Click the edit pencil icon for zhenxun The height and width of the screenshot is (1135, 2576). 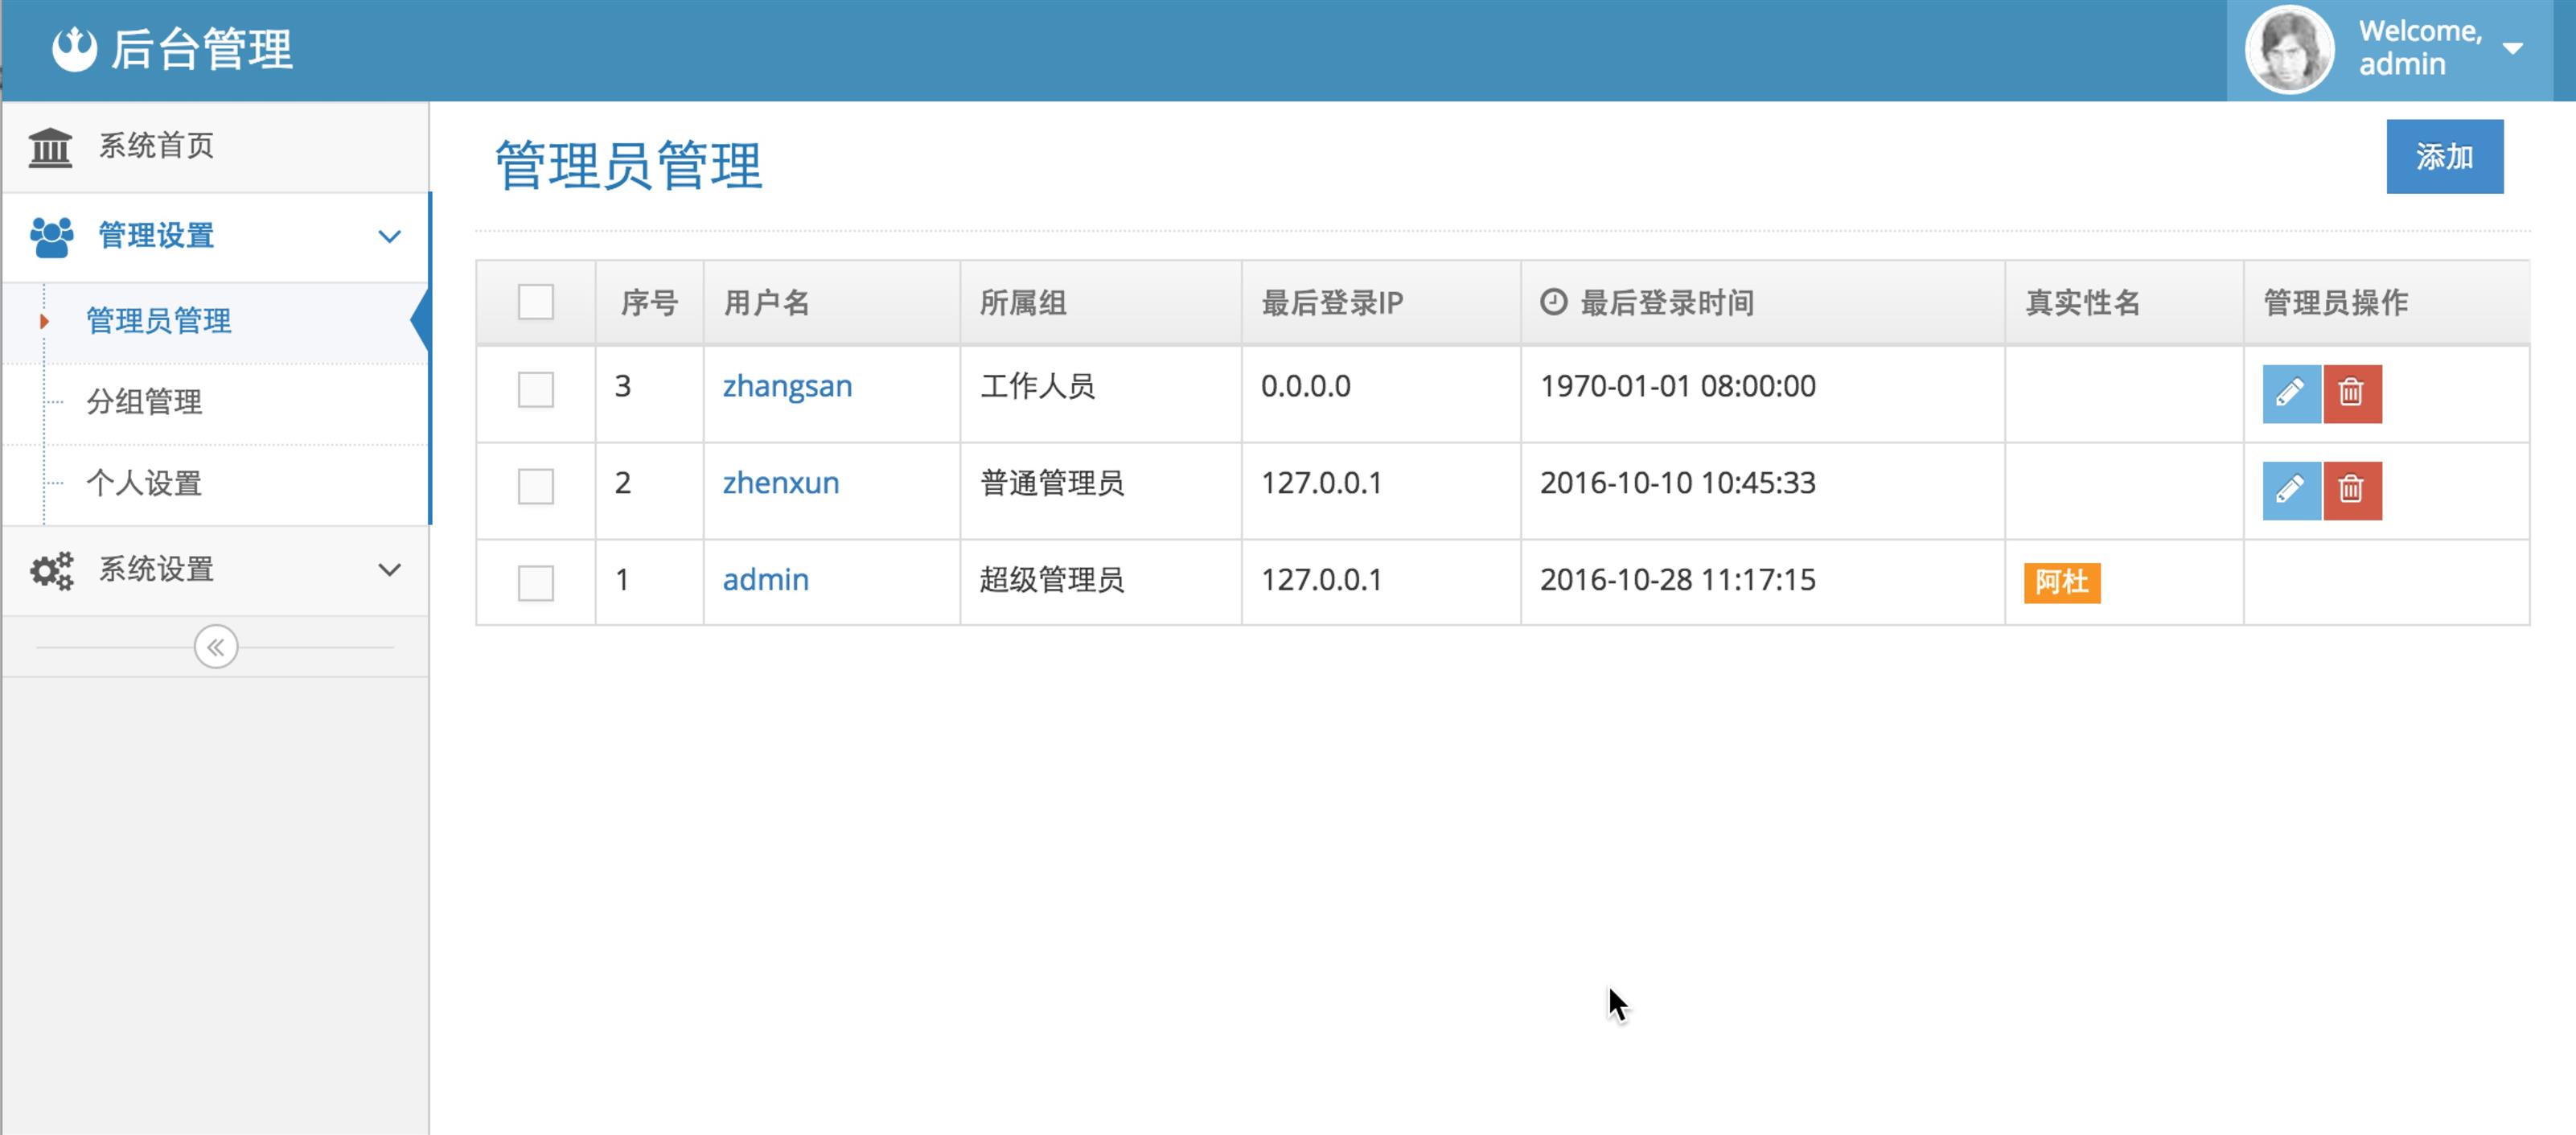[2290, 490]
